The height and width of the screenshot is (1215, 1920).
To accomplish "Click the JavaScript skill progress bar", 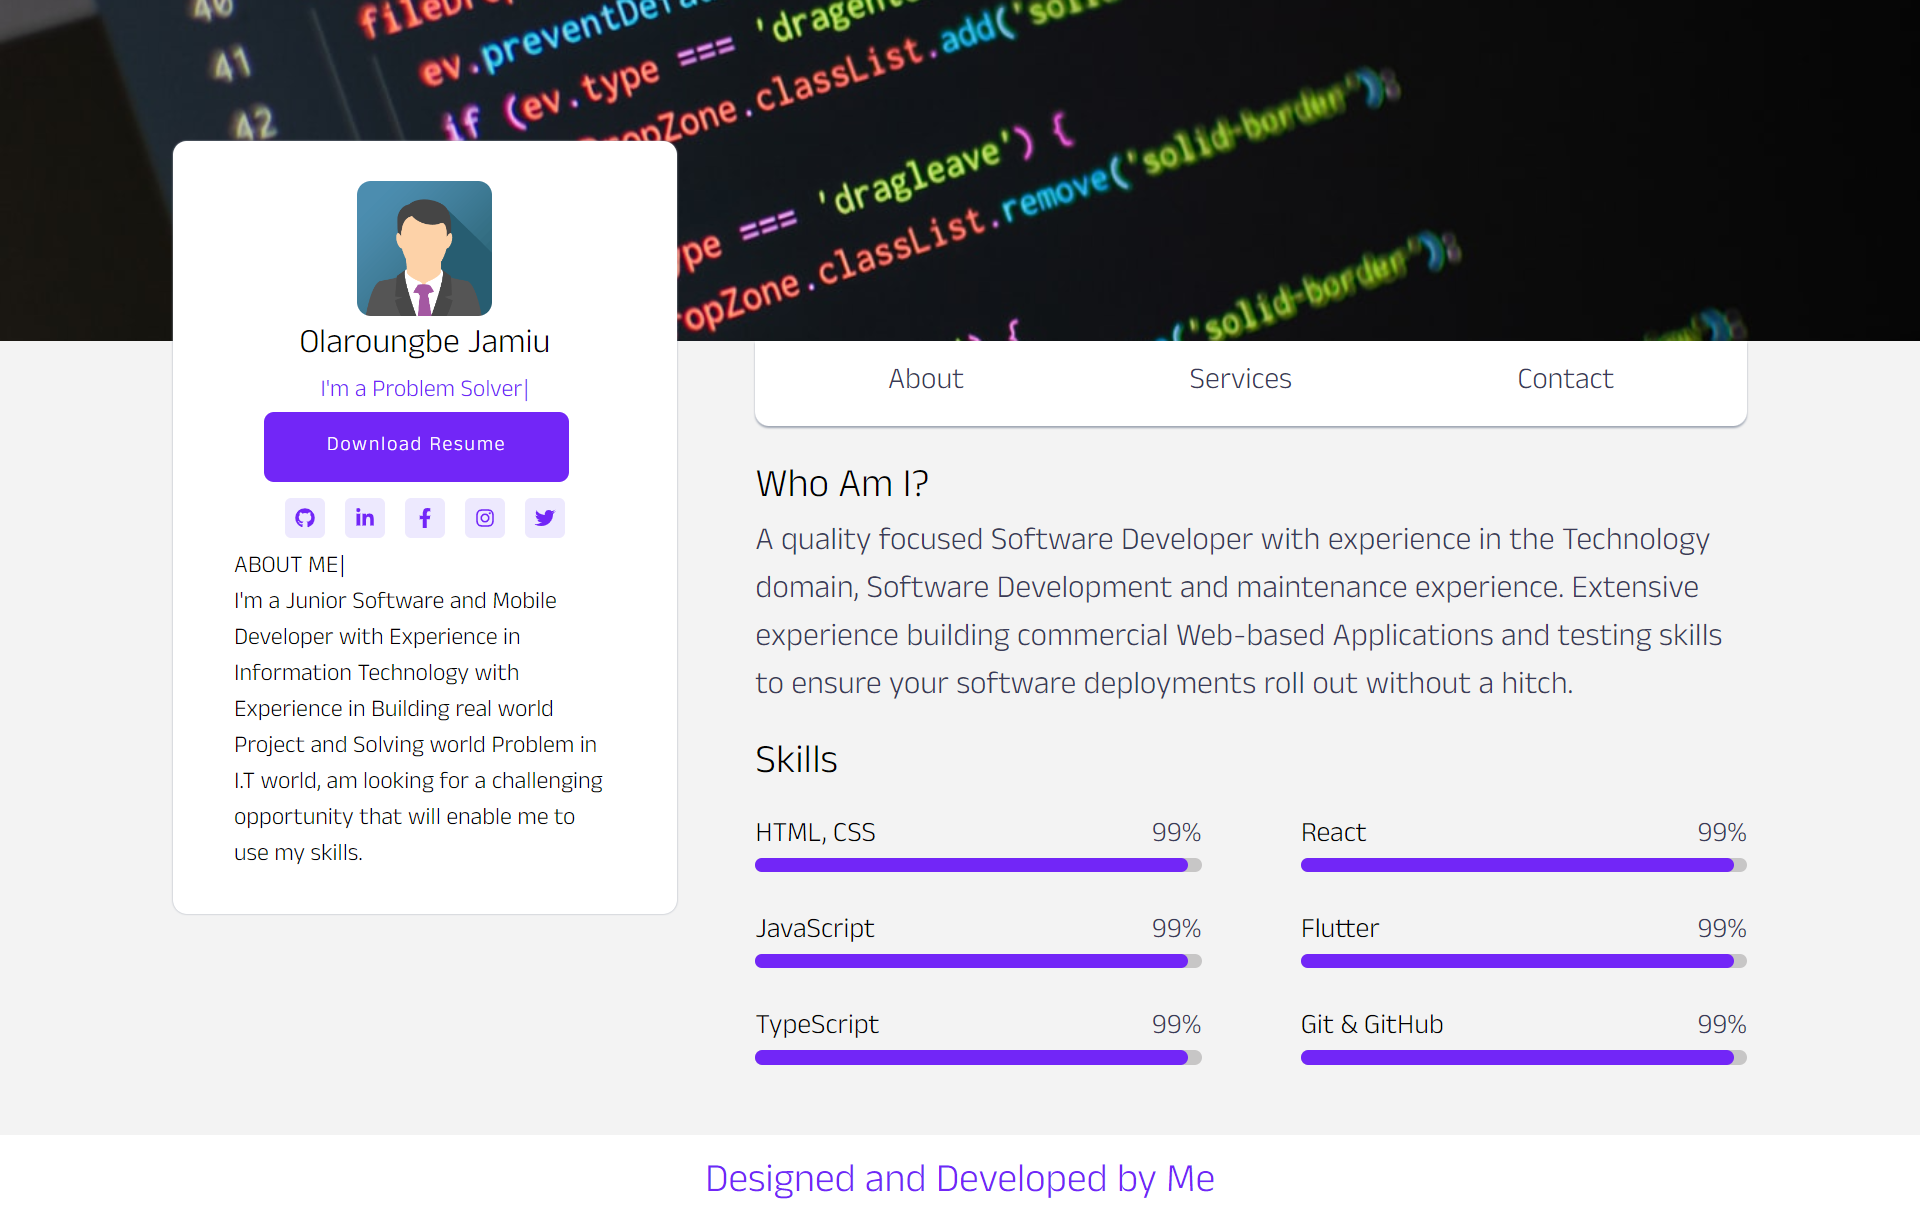I will (978, 961).
